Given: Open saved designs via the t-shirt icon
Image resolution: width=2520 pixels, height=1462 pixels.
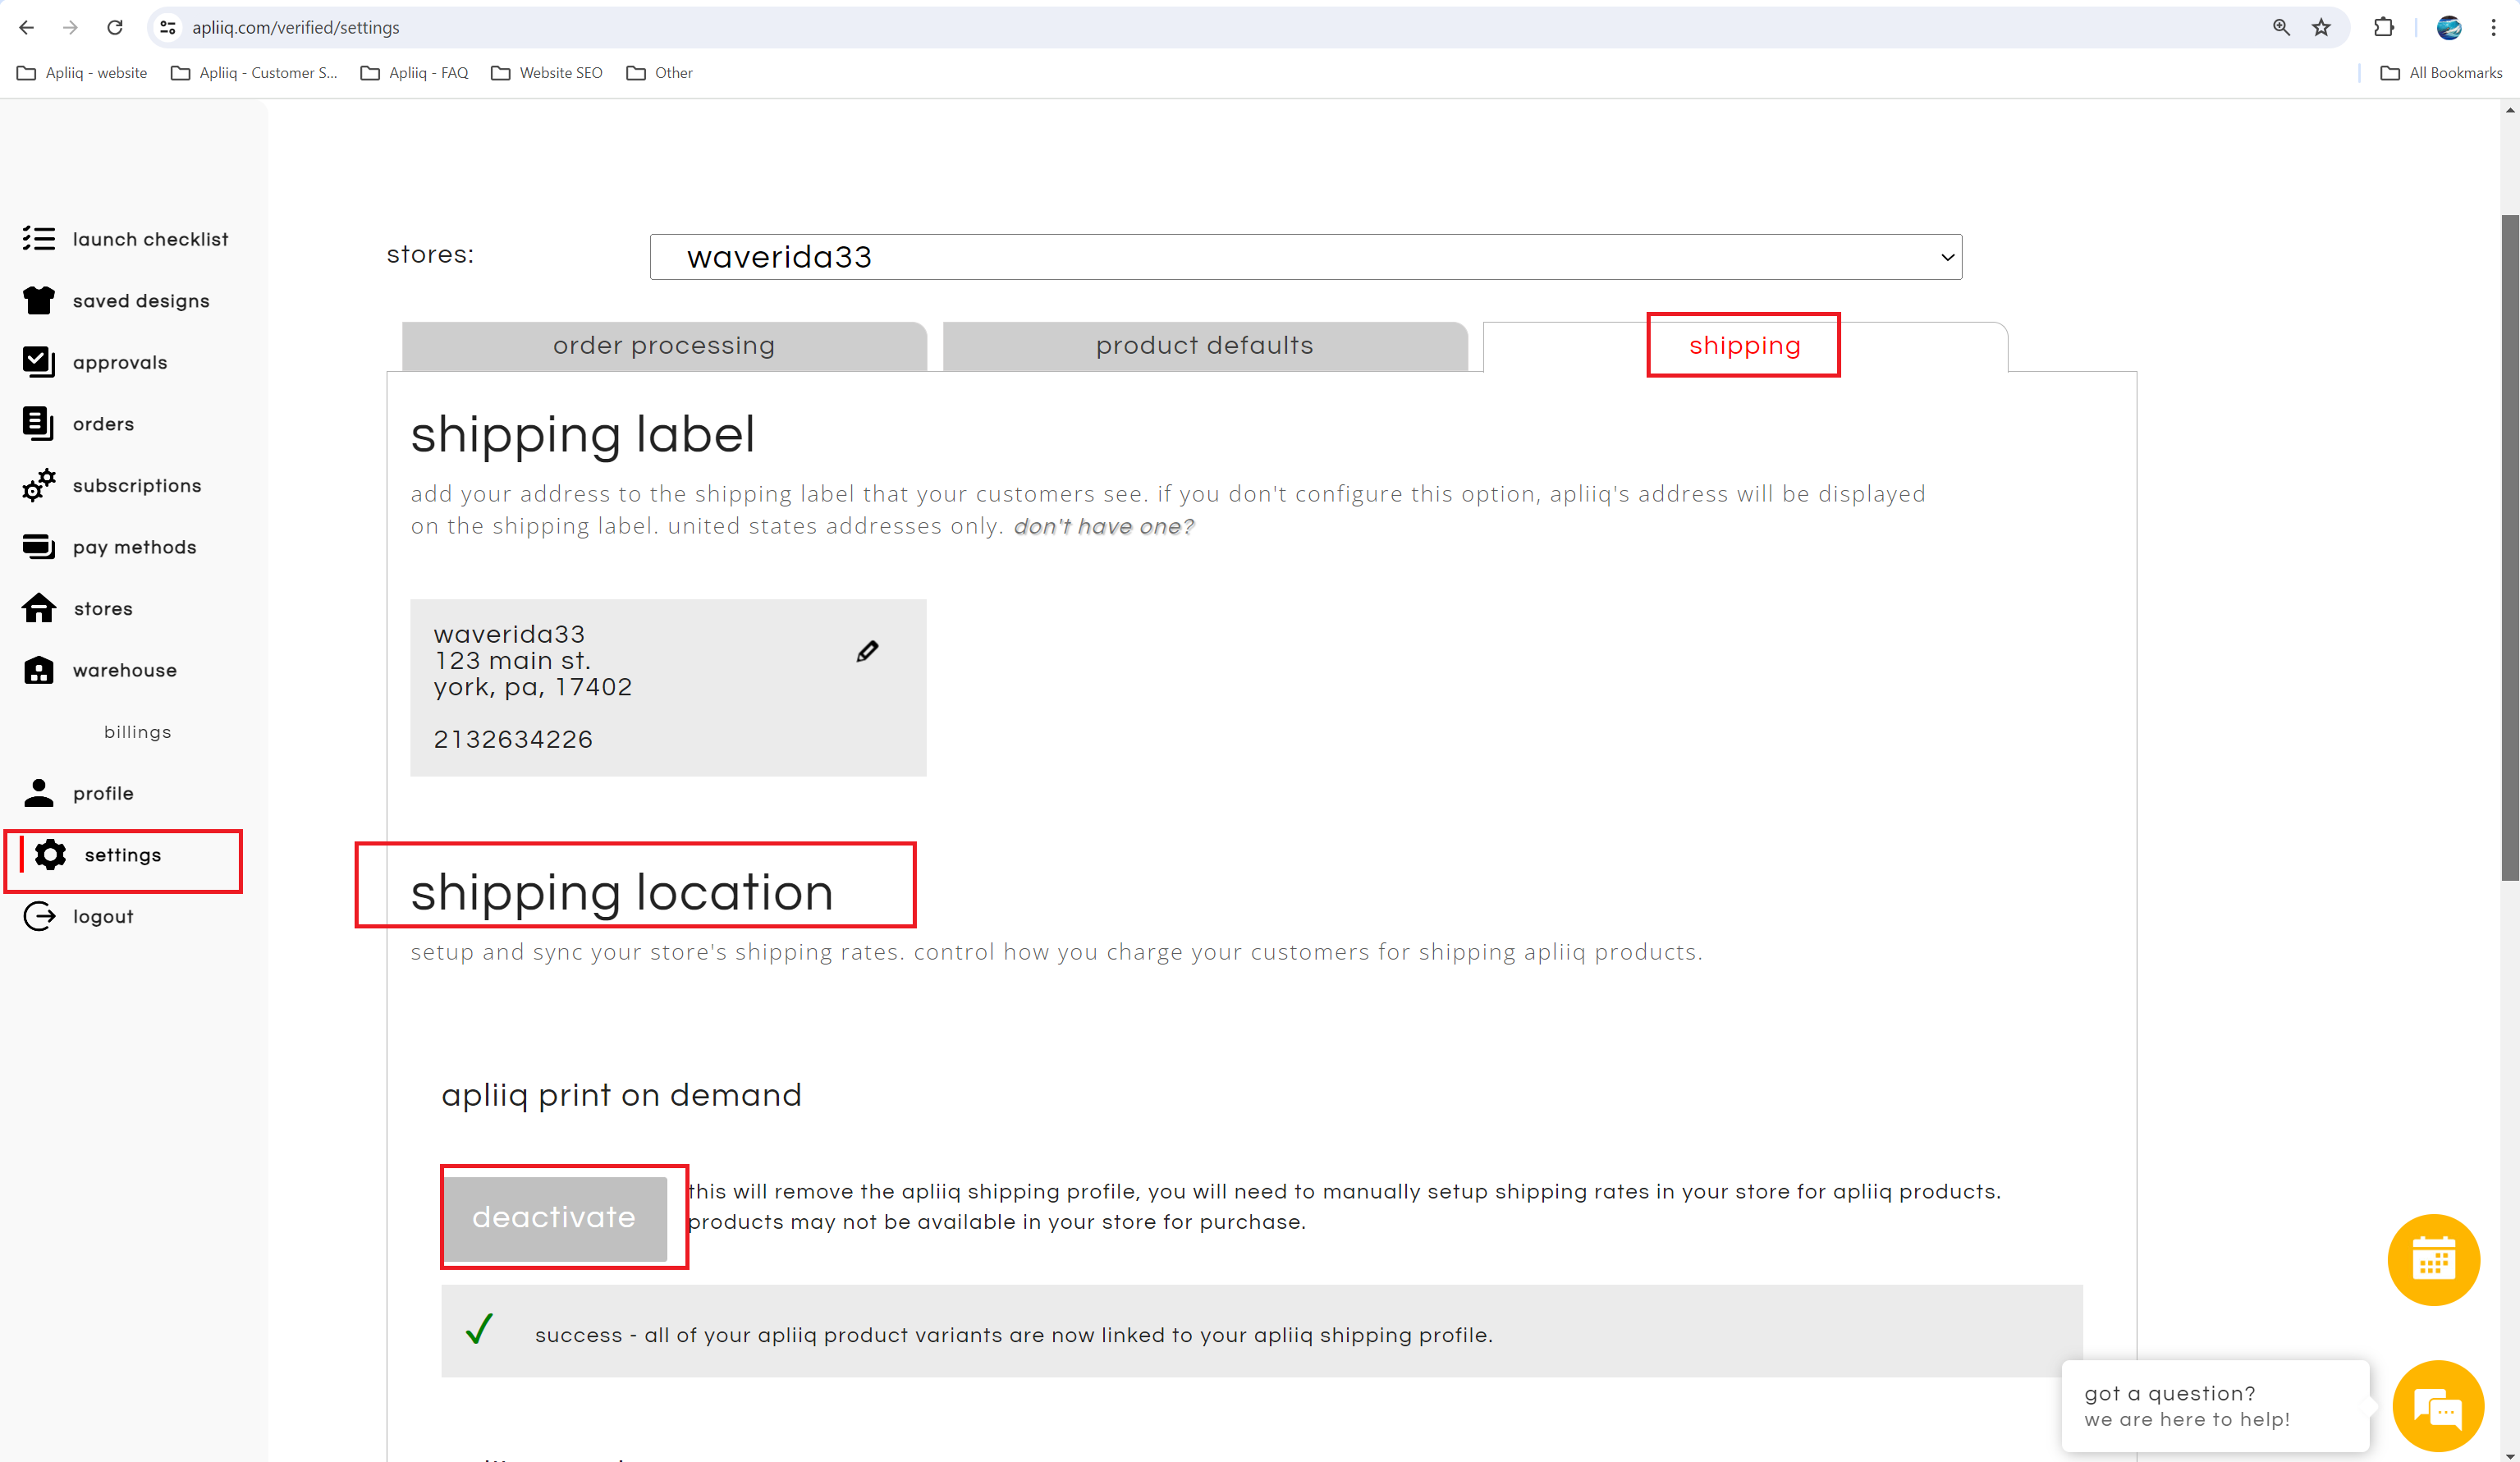Looking at the screenshot, I should (x=38, y=300).
